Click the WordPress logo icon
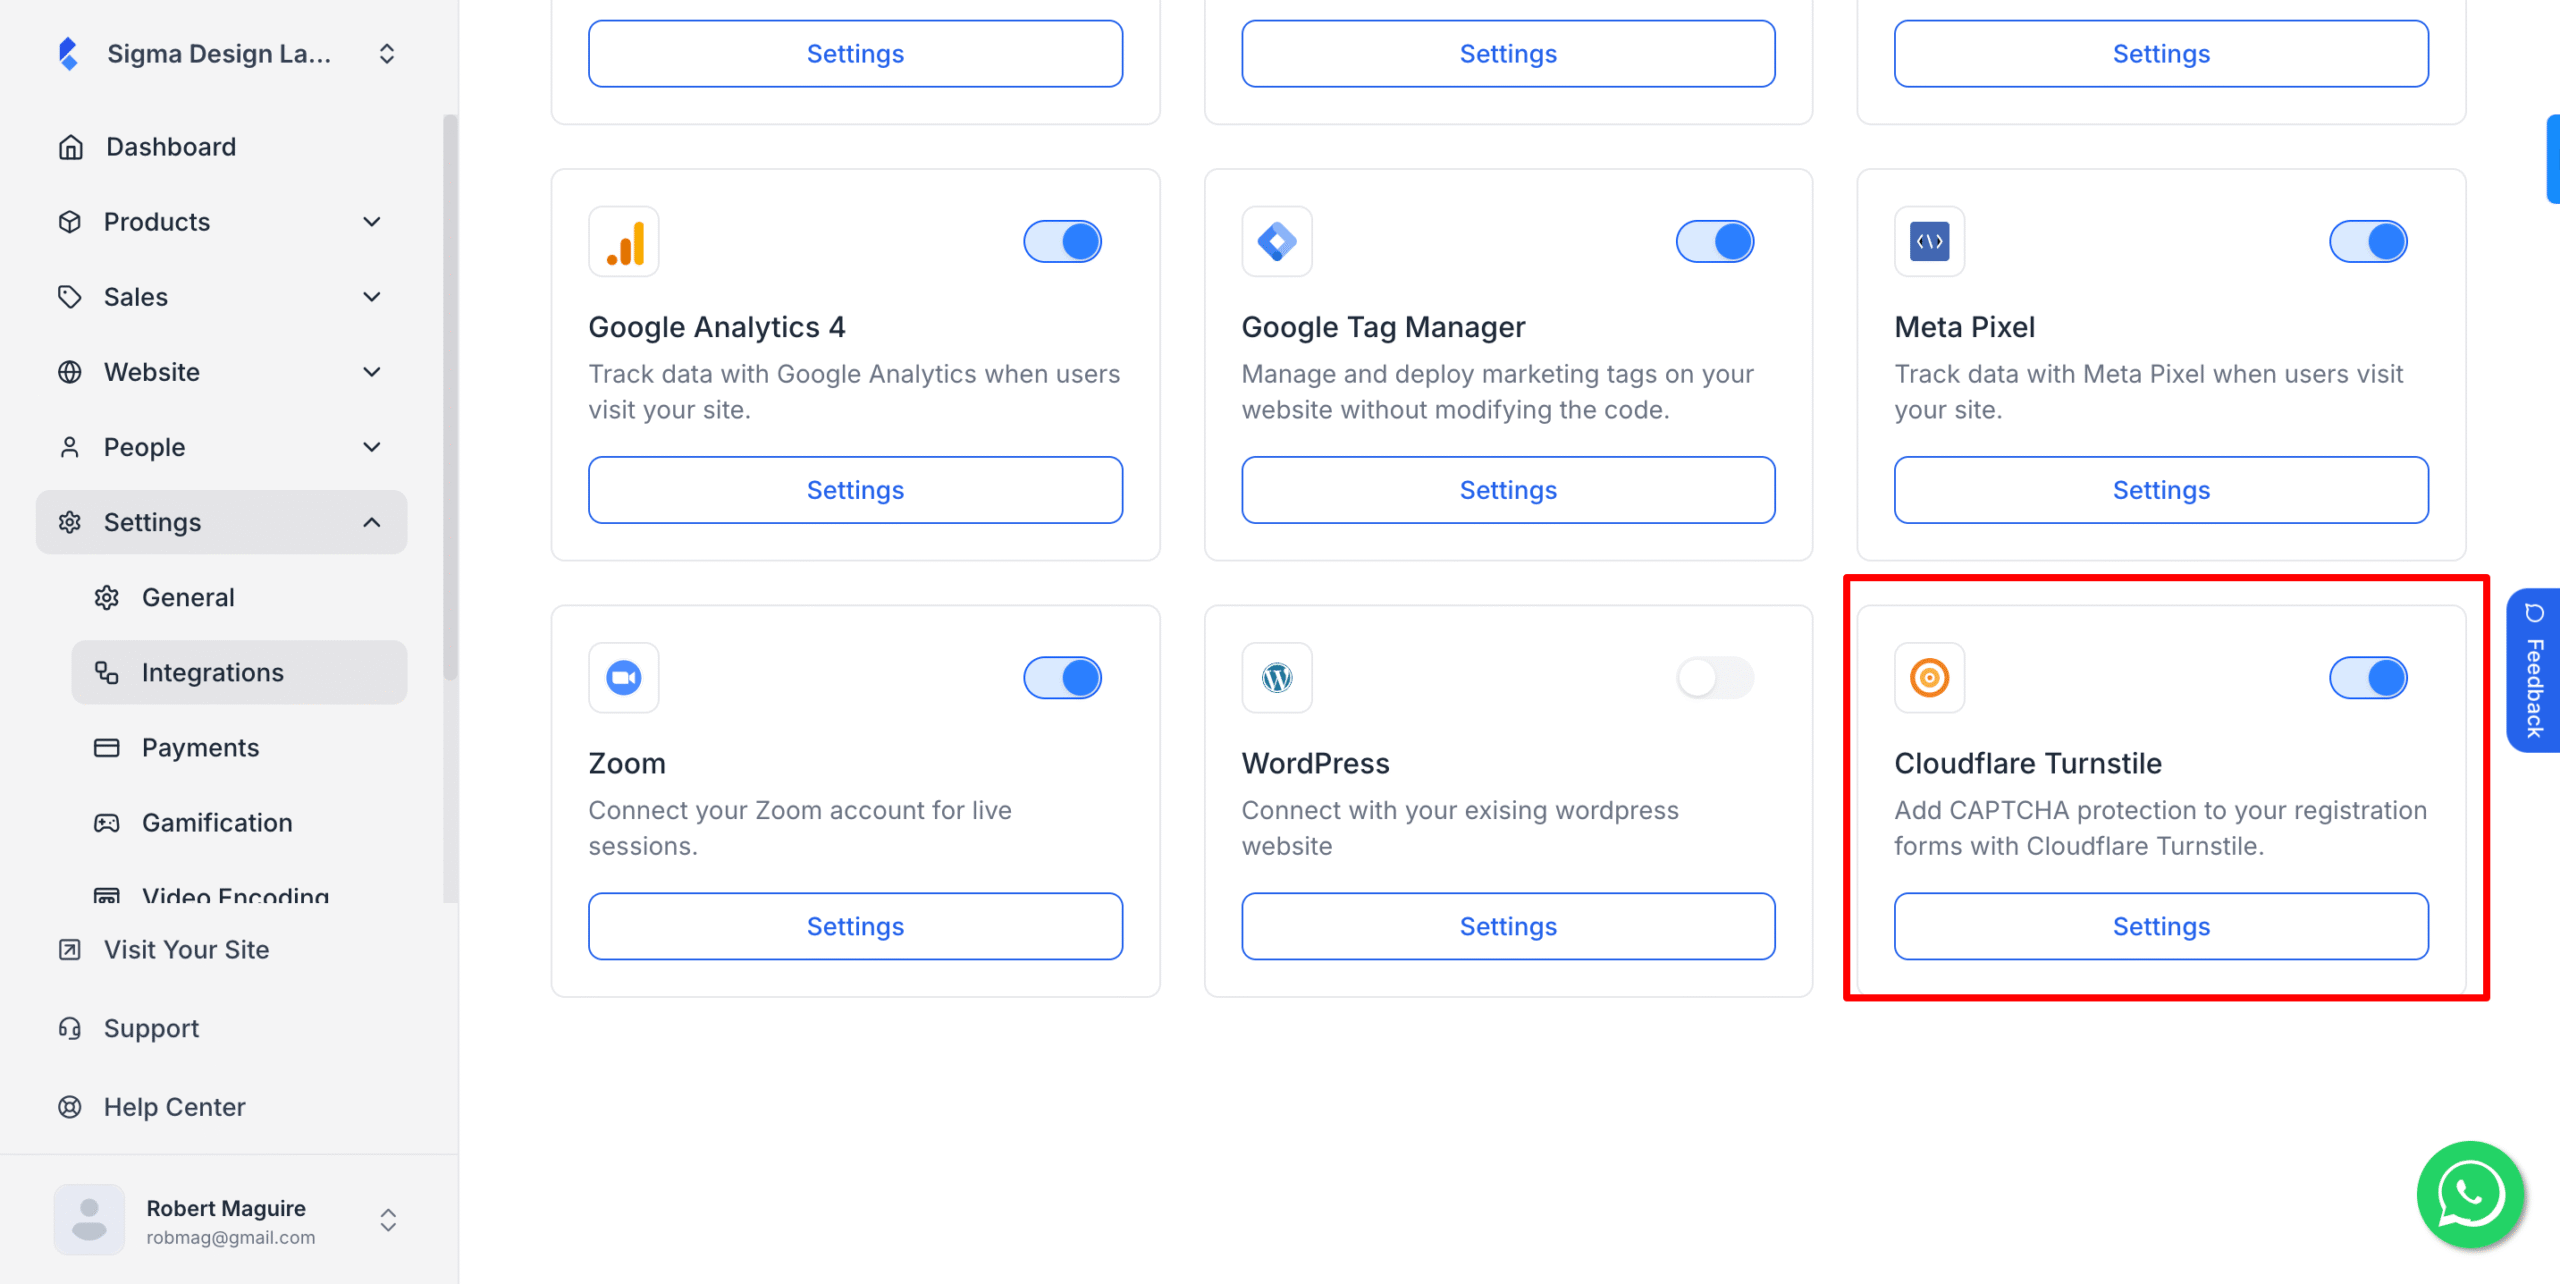The image size is (2560, 1284). pyautogui.click(x=1277, y=678)
